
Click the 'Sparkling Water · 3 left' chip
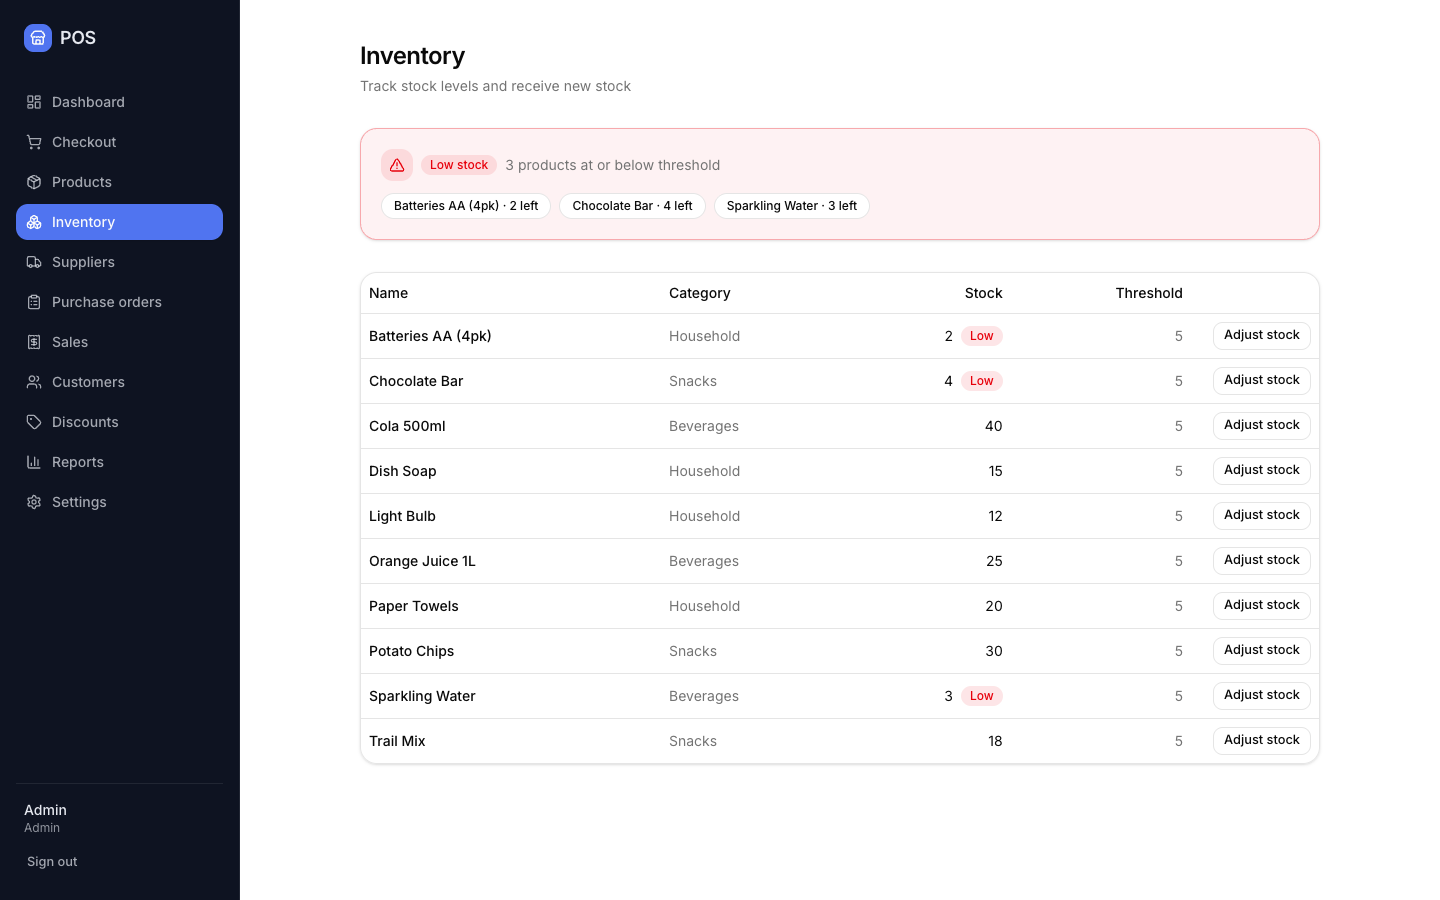(792, 206)
